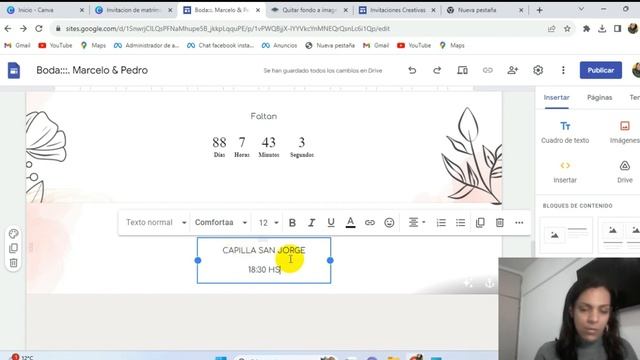Viewport: 640px width, 360px height.
Task: Toggle italic formatting
Action: (x=311, y=222)
